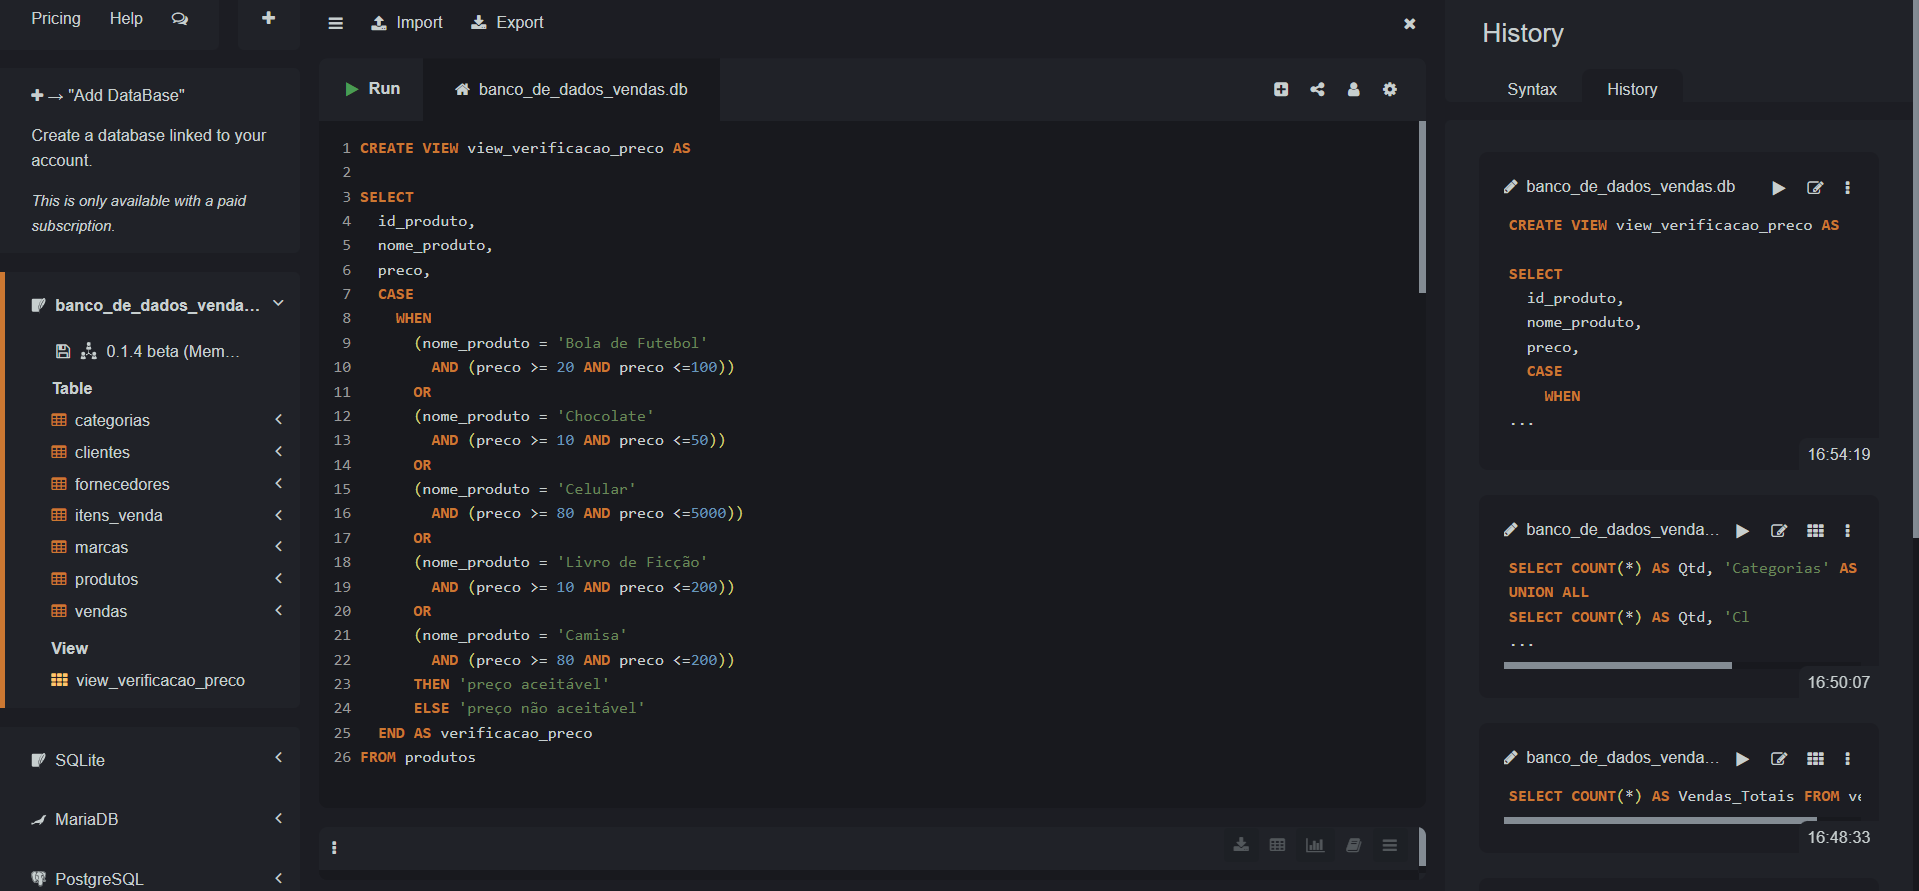Edit the 16:48:33 history query
The image size is (1919, 891).
[x=1779, y=759]
